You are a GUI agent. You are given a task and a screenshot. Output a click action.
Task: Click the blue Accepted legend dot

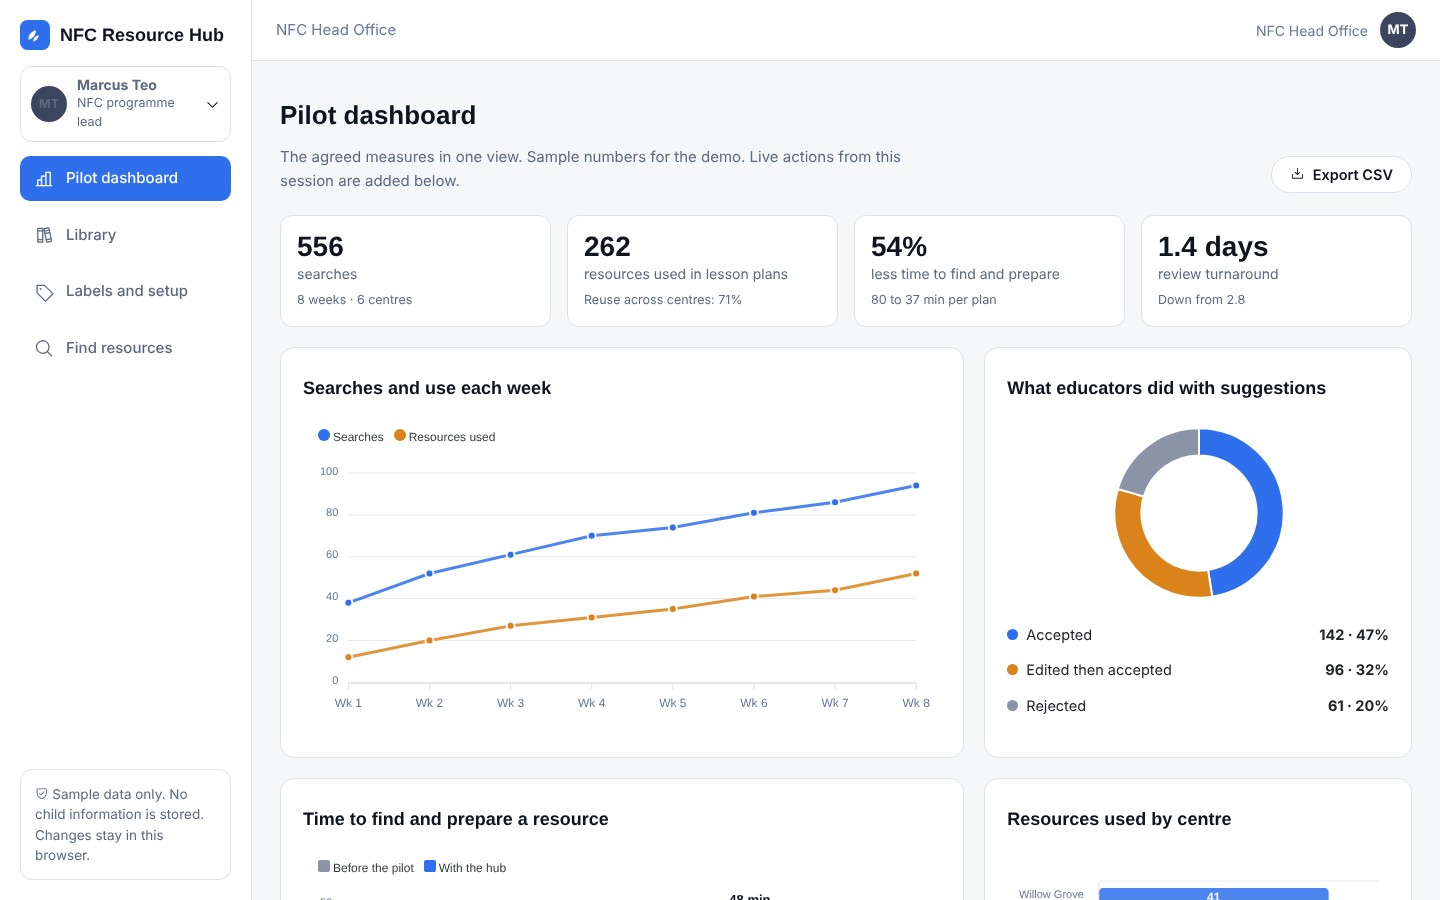pyautogui.click(x=1012, y=635)
